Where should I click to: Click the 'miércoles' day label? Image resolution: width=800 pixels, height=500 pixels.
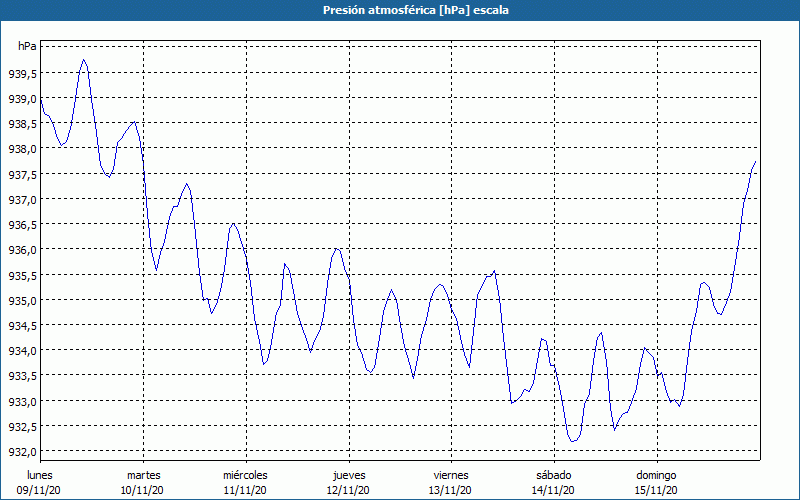[x=245, y=475]
